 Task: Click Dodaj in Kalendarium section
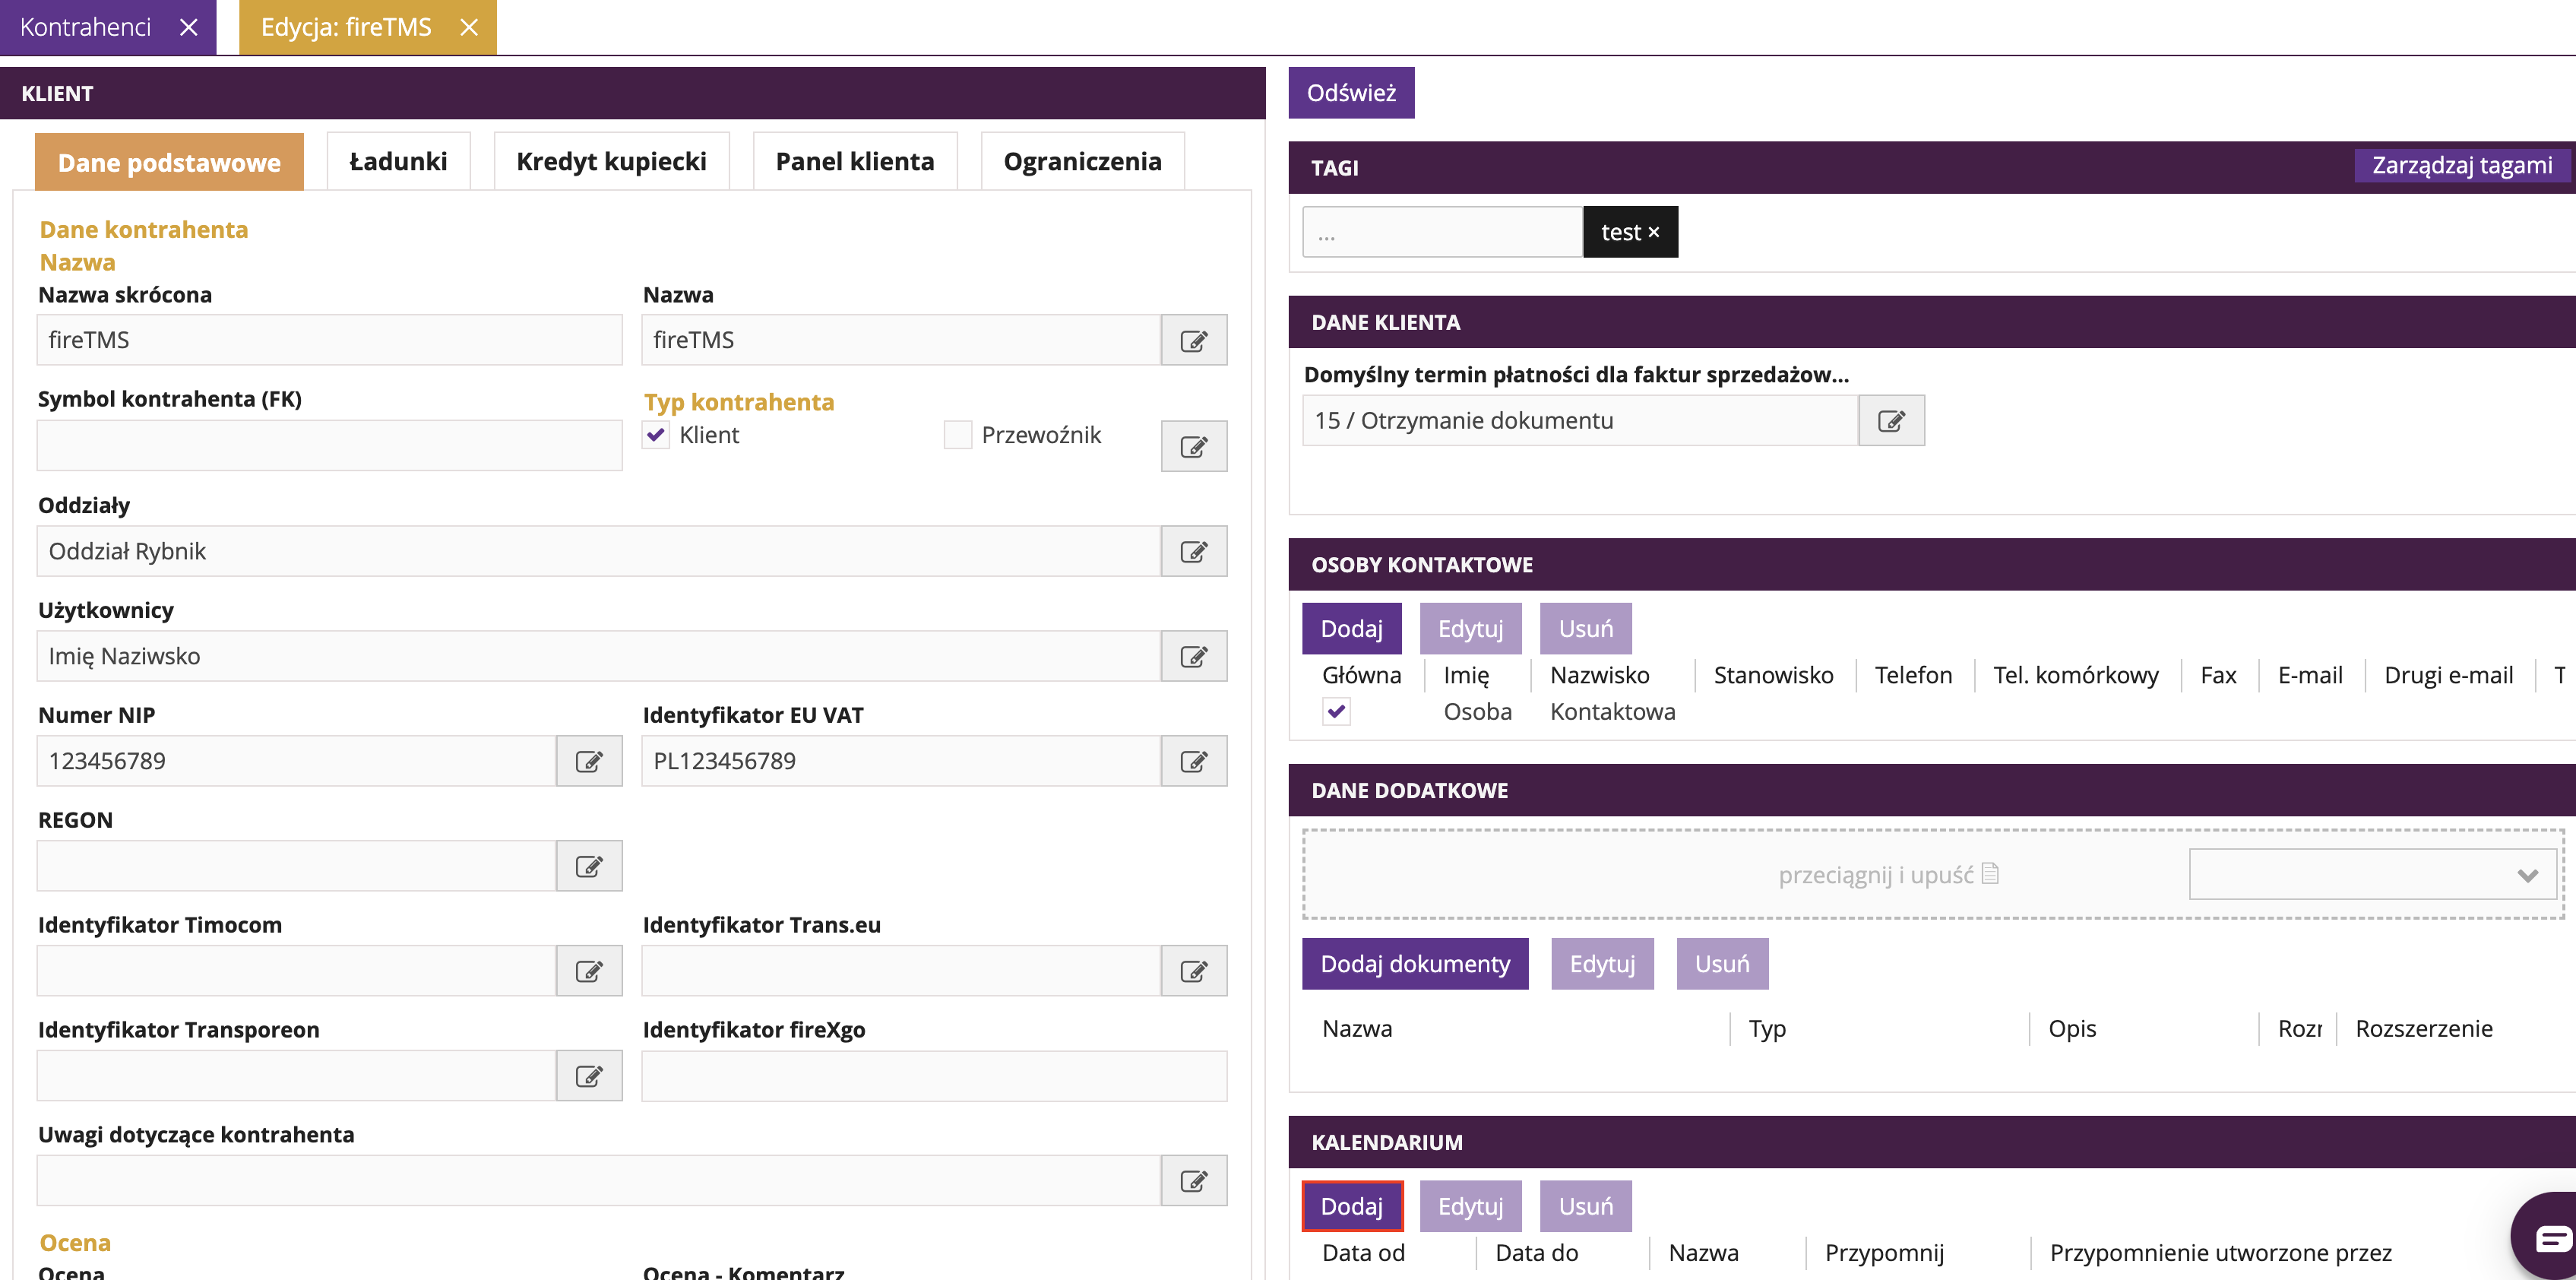tap(1351, 1207)
